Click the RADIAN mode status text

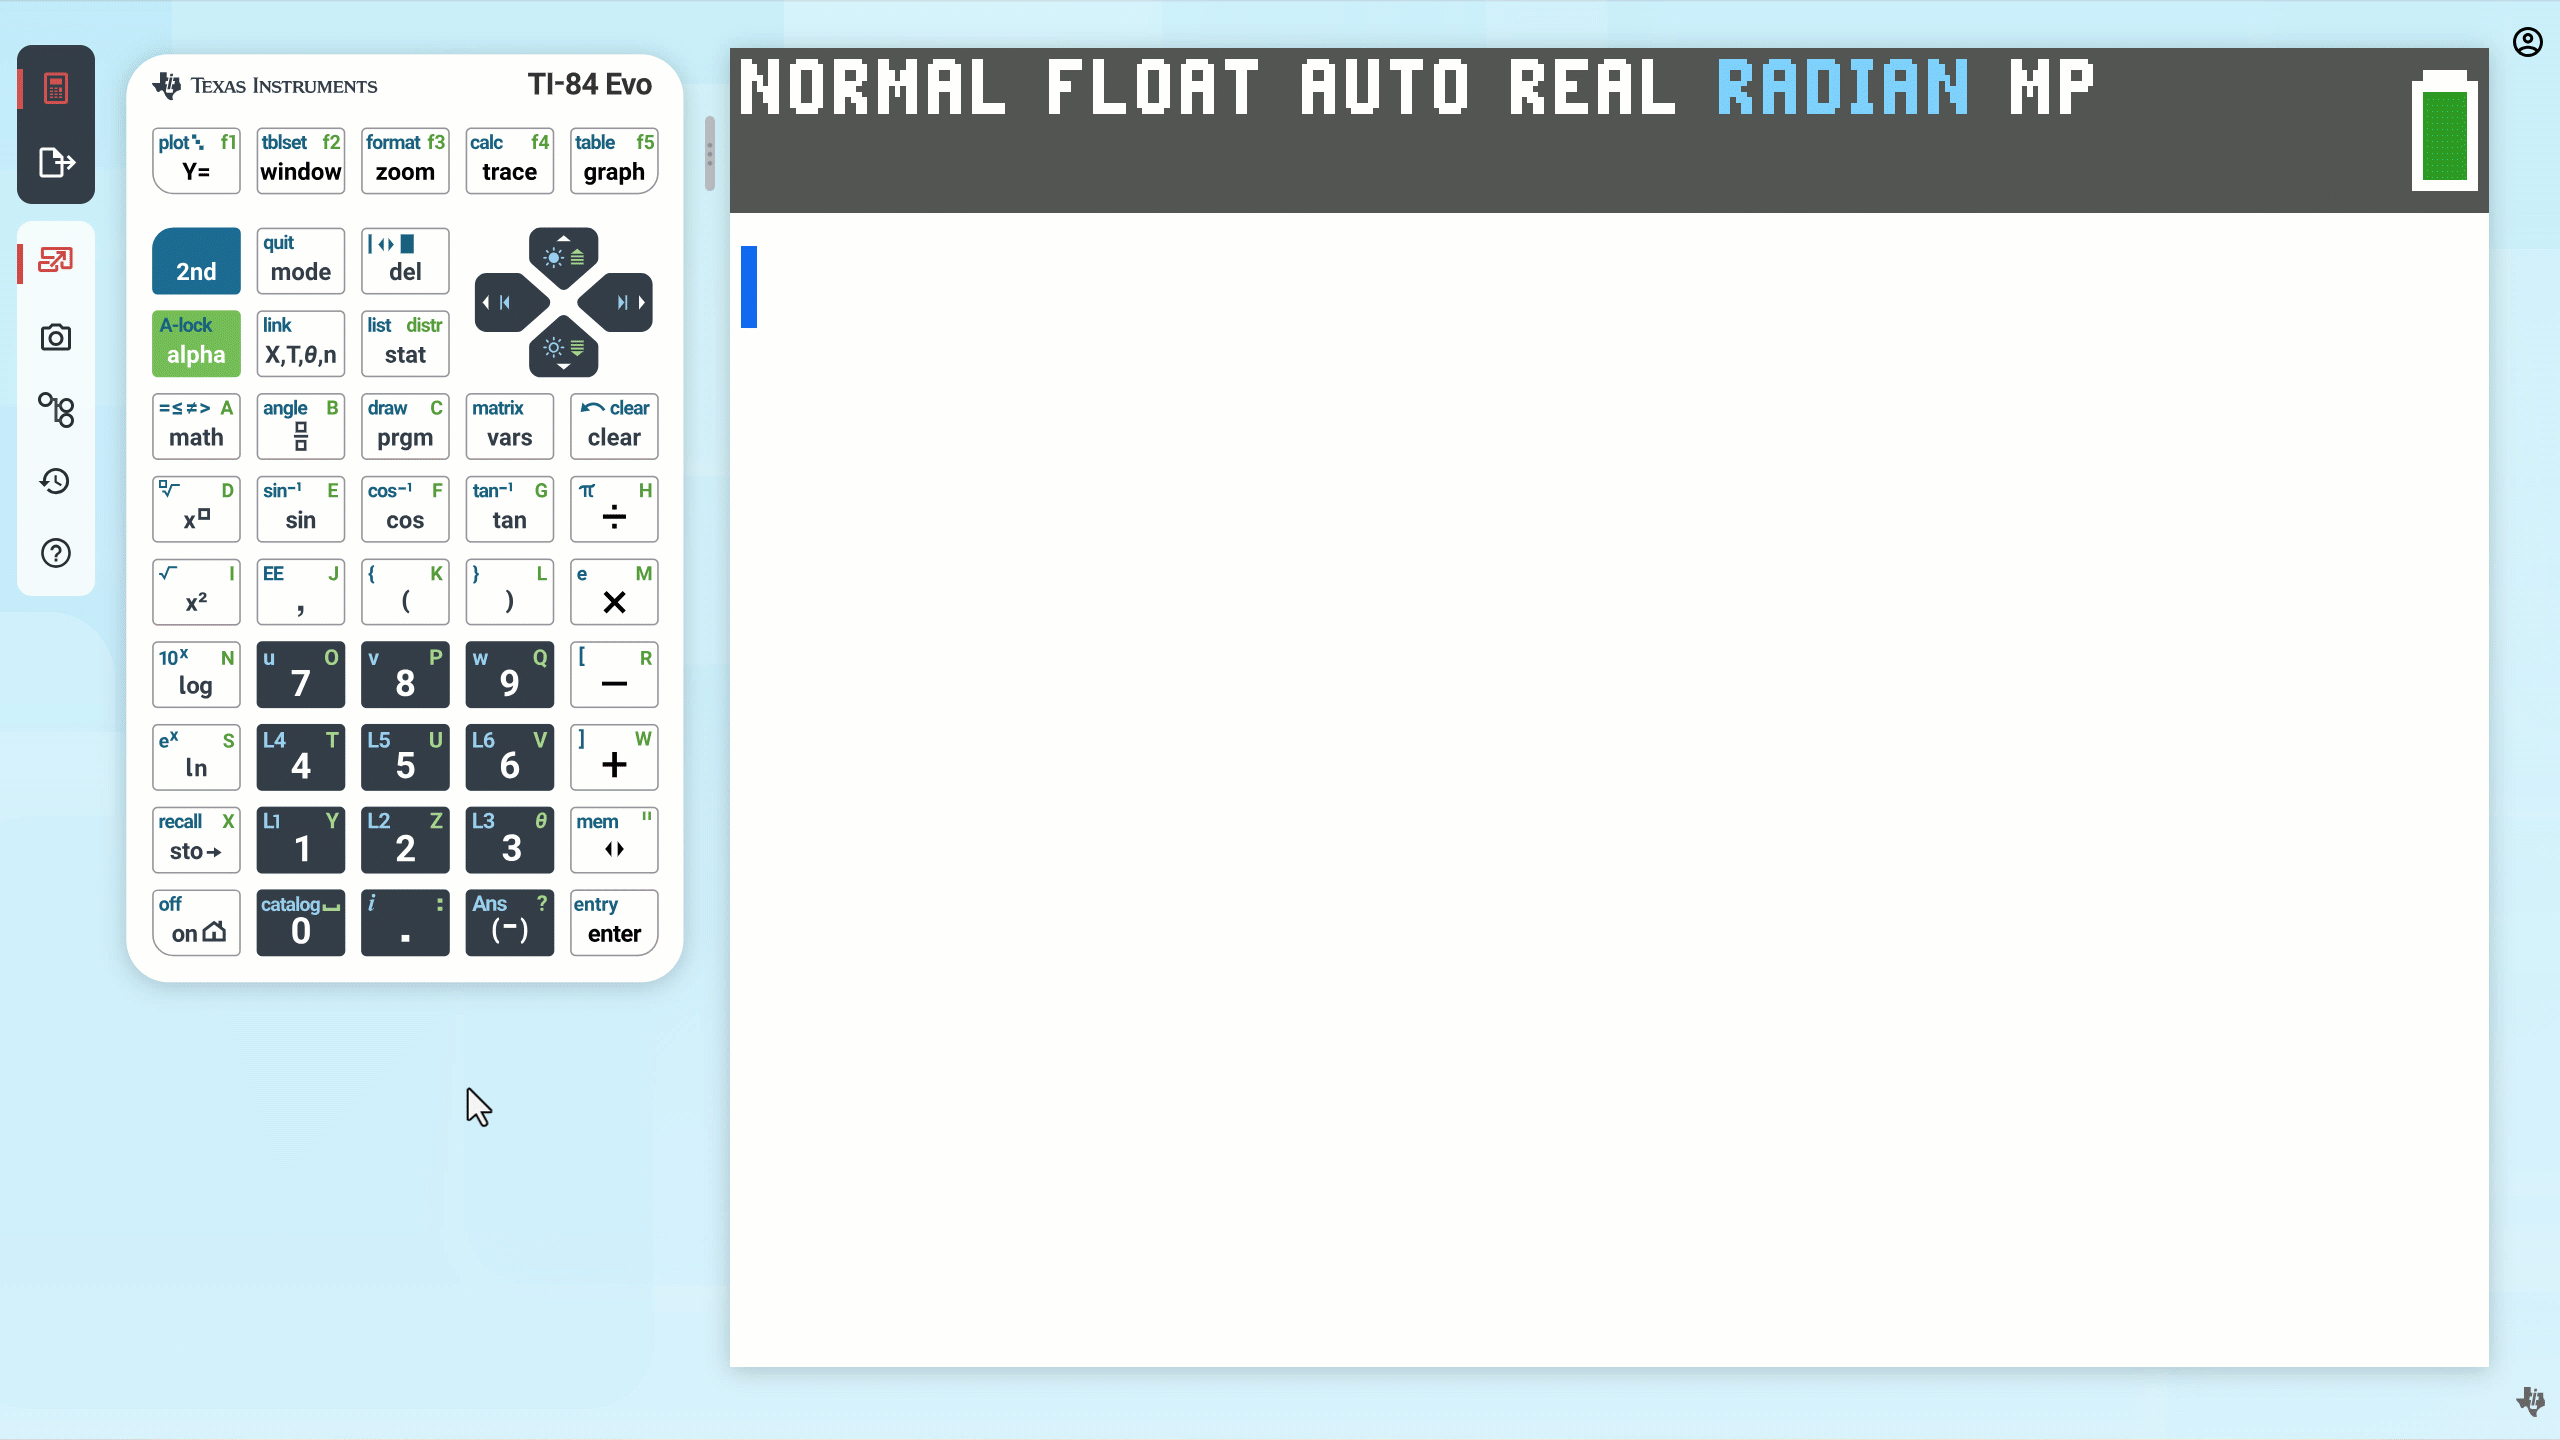[1843, 87]
